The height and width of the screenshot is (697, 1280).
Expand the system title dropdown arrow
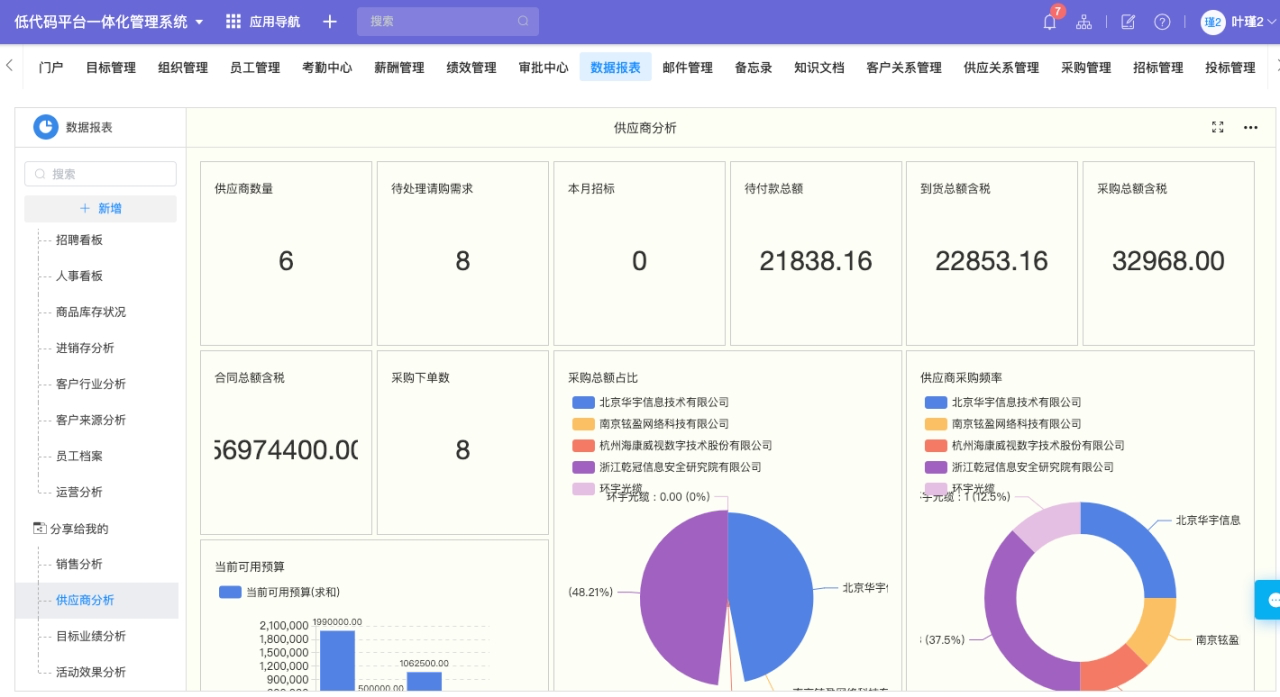[x=199, y=22]
